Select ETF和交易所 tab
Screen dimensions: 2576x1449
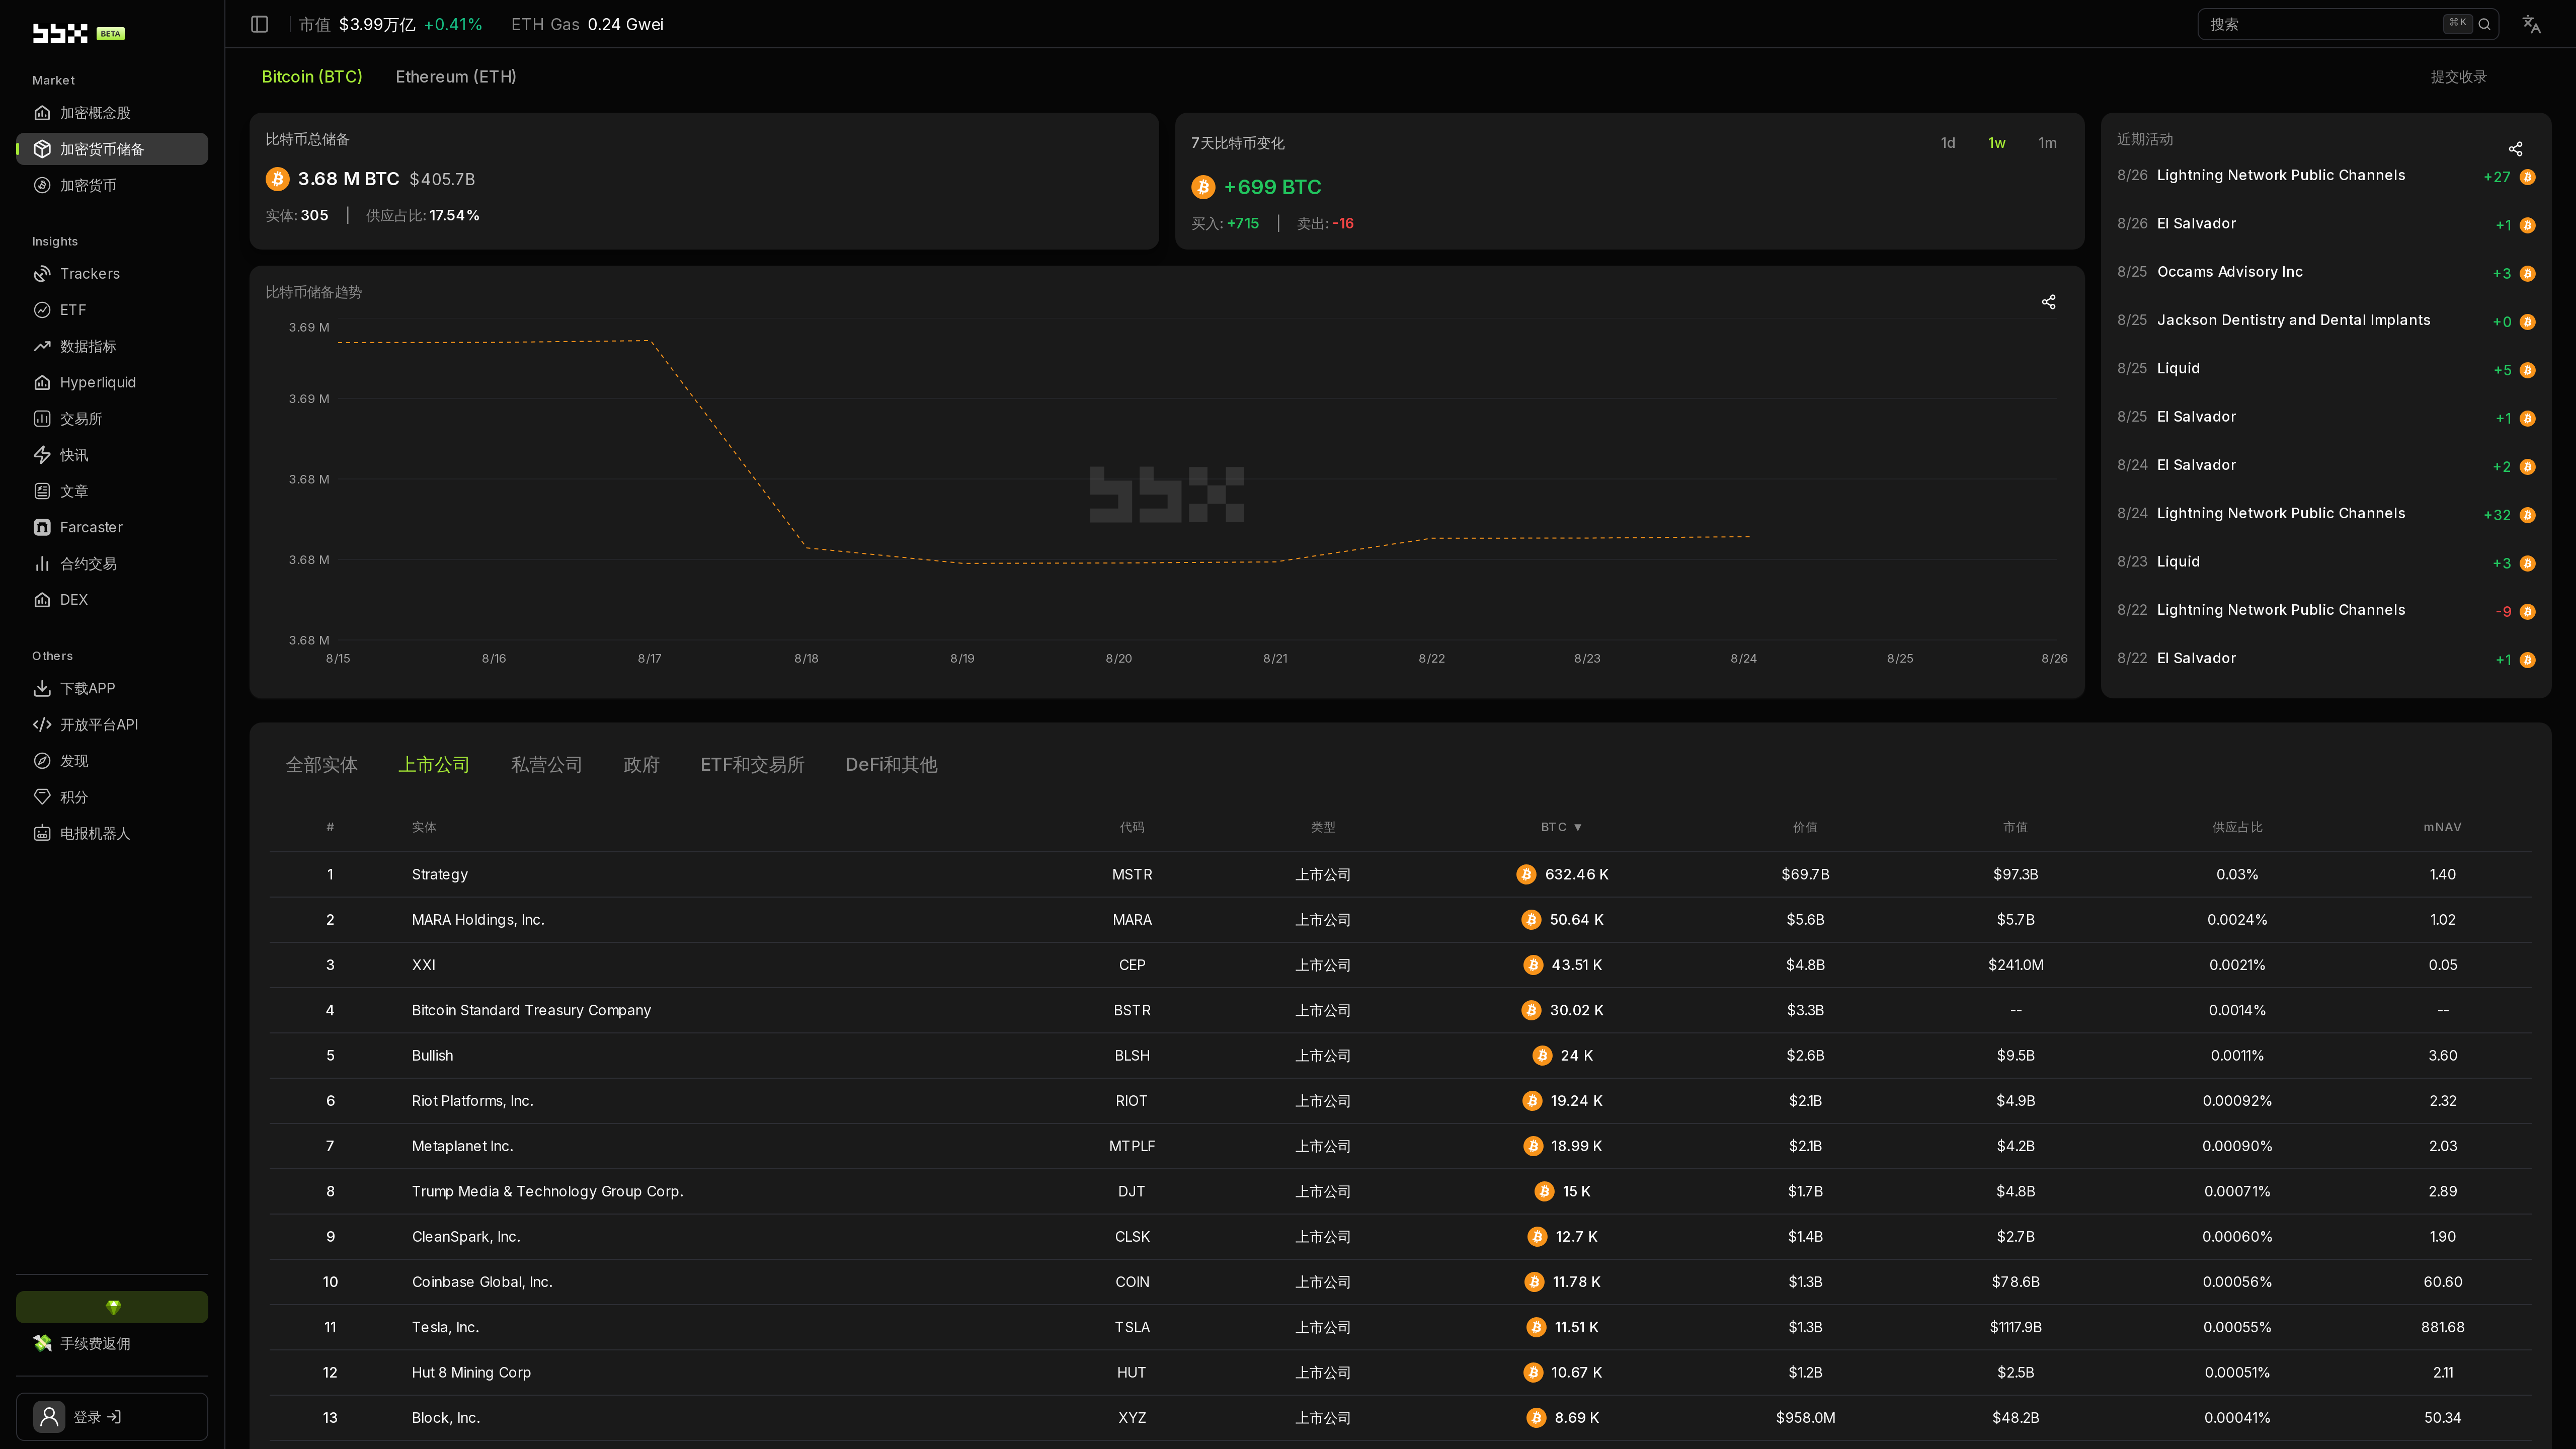(752, 765)
